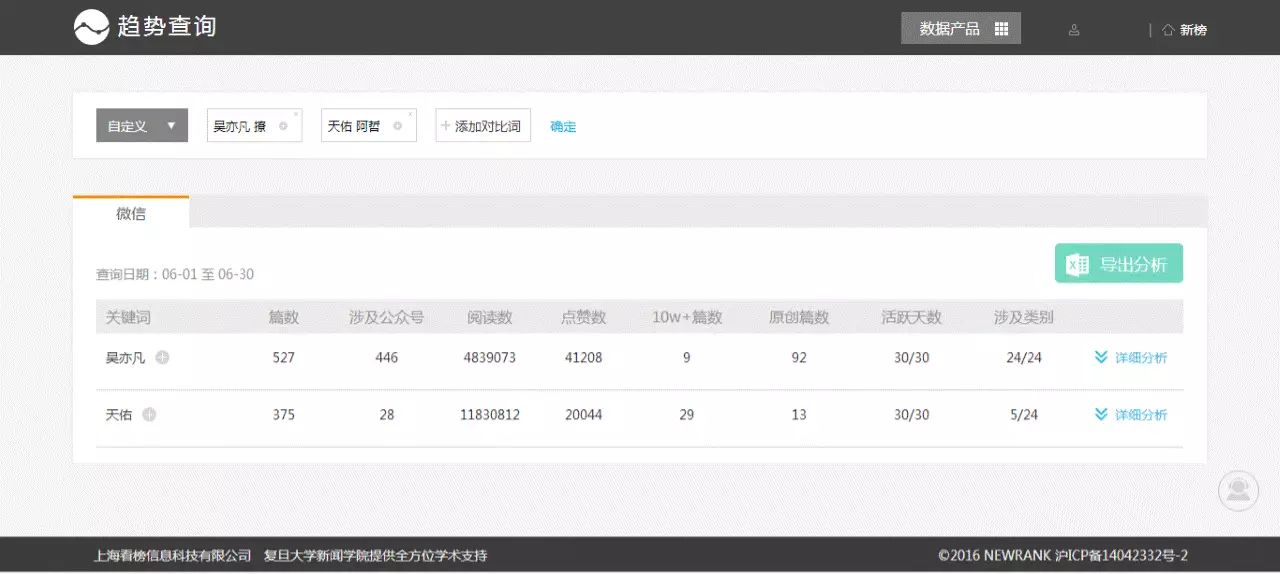
Task: Click the 上海看榜信息科技有限公司 footer text
Action: click(x=172, y=555)
